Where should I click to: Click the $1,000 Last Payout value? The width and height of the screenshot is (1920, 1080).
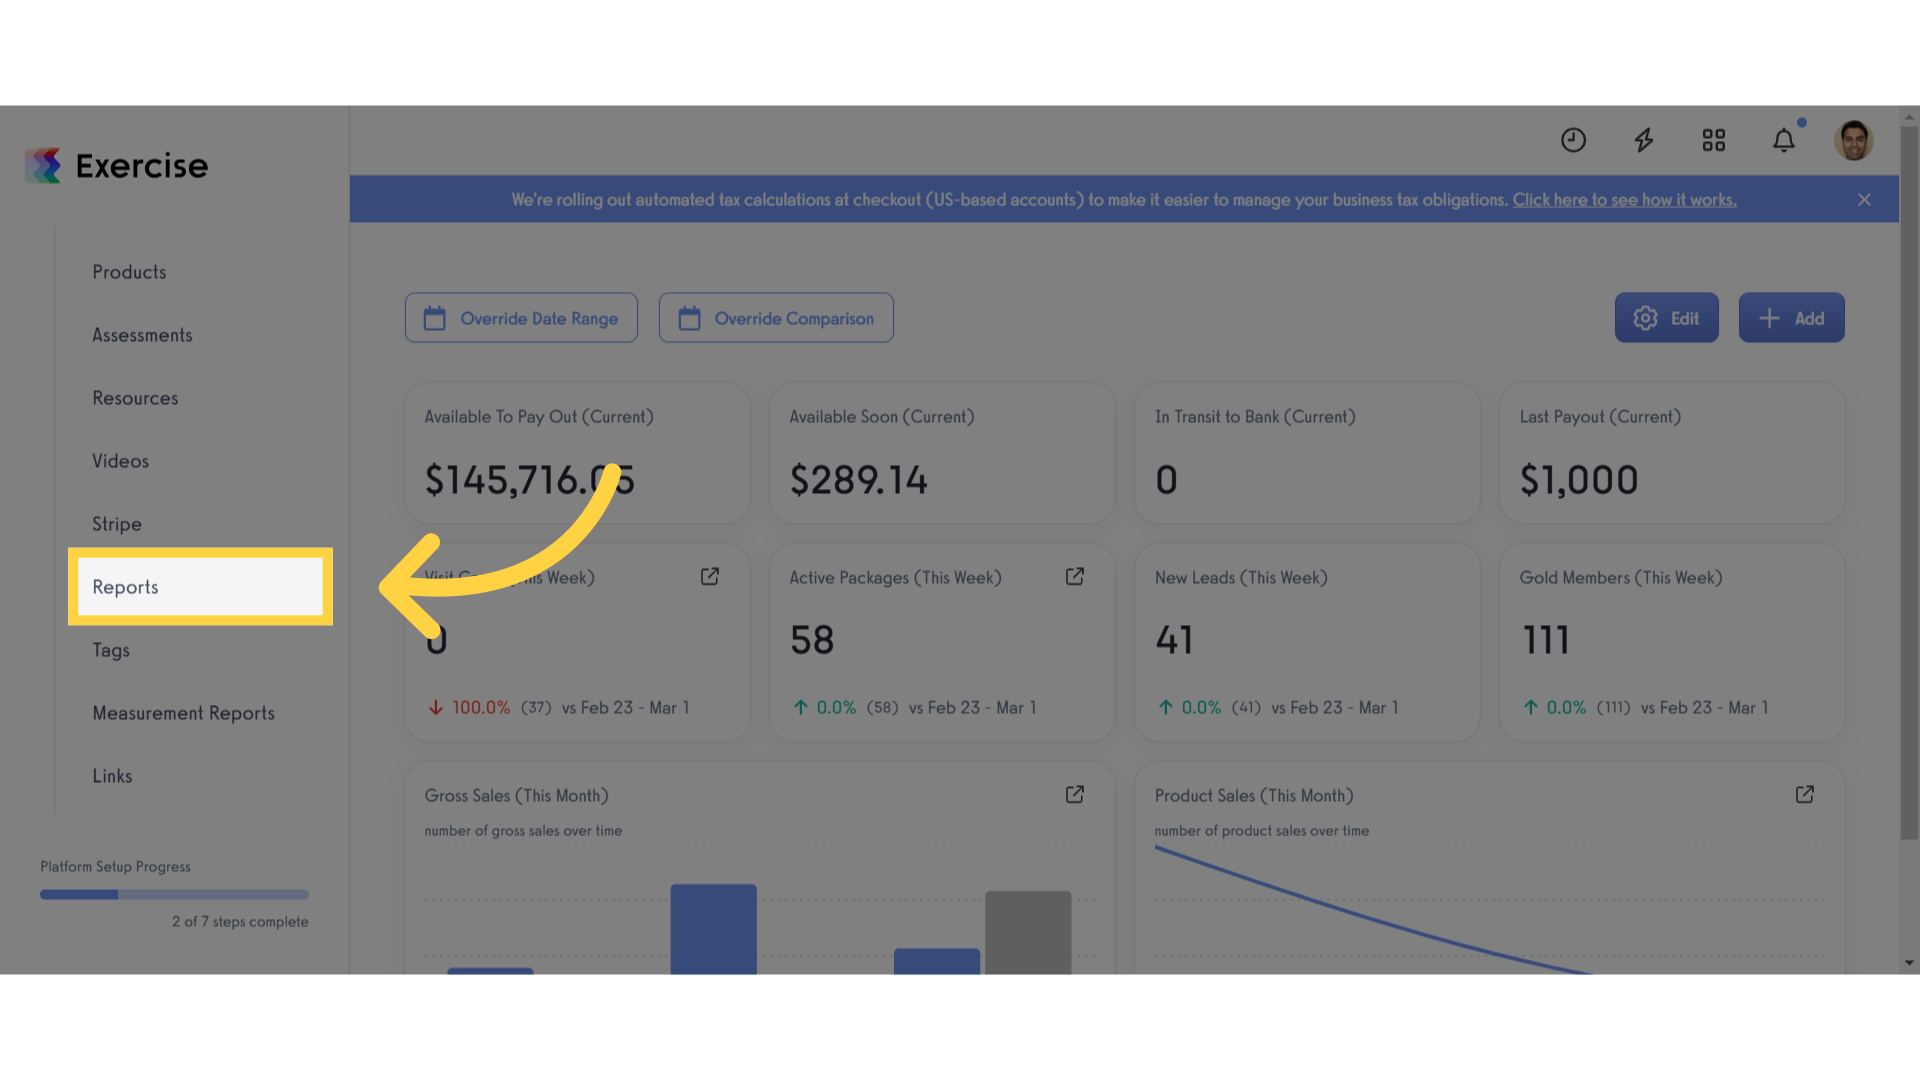[x=1579, y=480]
